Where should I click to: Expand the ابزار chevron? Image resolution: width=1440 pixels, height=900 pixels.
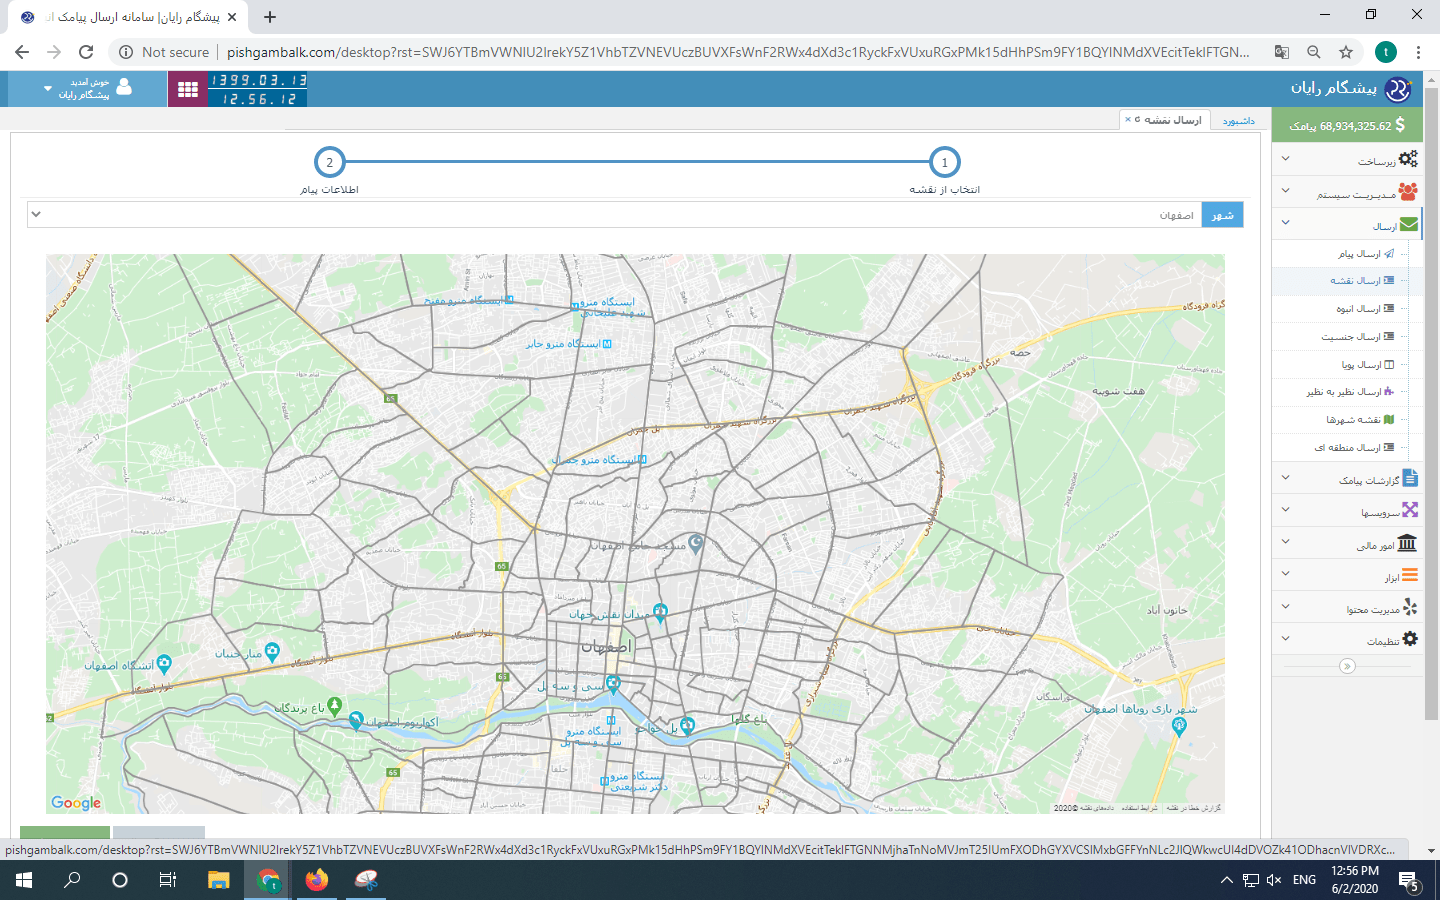(x=1286, y=574)
